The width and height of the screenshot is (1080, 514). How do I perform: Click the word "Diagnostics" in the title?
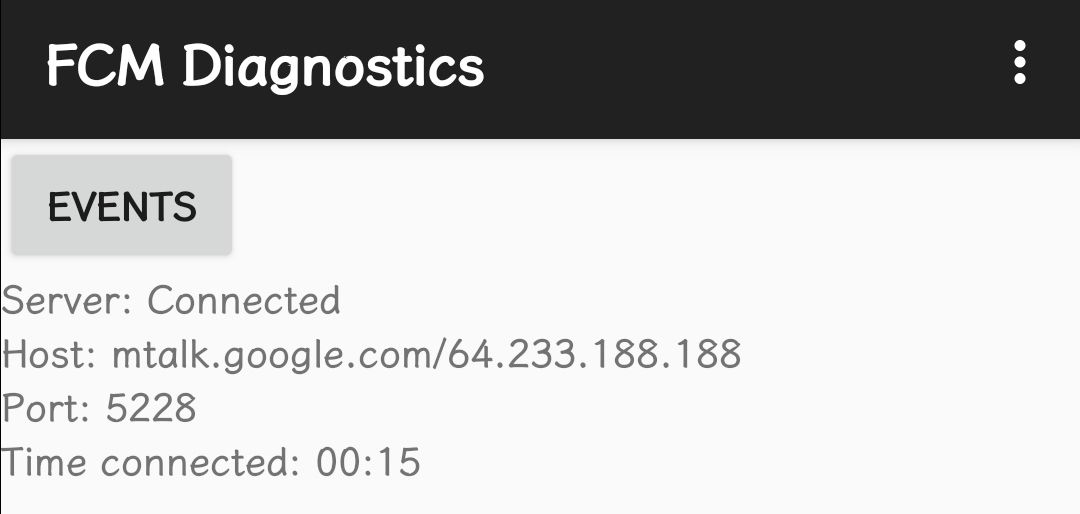tap(333, 66)
